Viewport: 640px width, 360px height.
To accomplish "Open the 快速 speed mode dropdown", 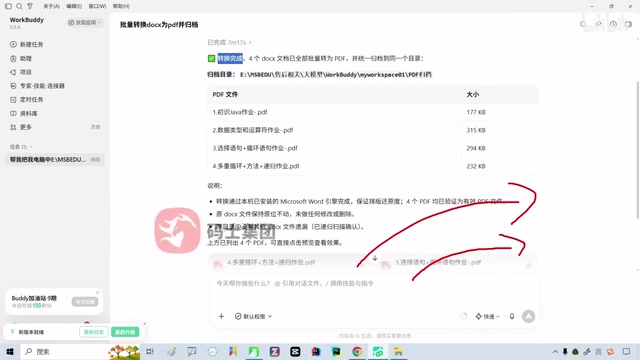I will click(x=487, y=316).
